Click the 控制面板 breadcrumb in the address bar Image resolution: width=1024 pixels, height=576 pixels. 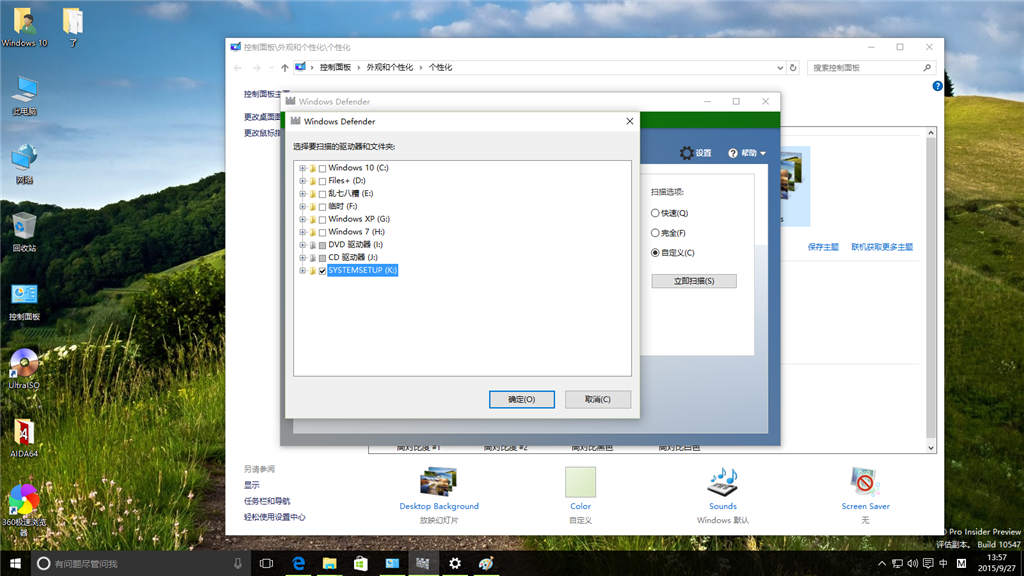click(335, 67)
